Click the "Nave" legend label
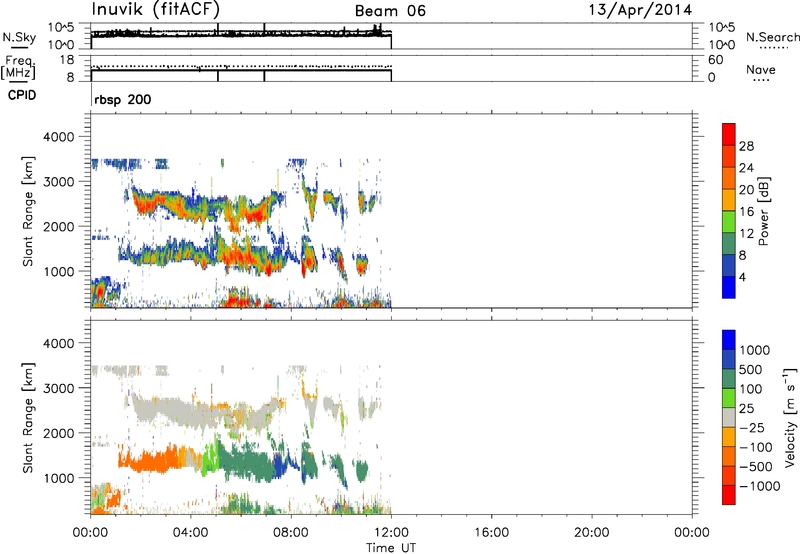The width and height of the screenshot is (800, 554). pos(761,70)
